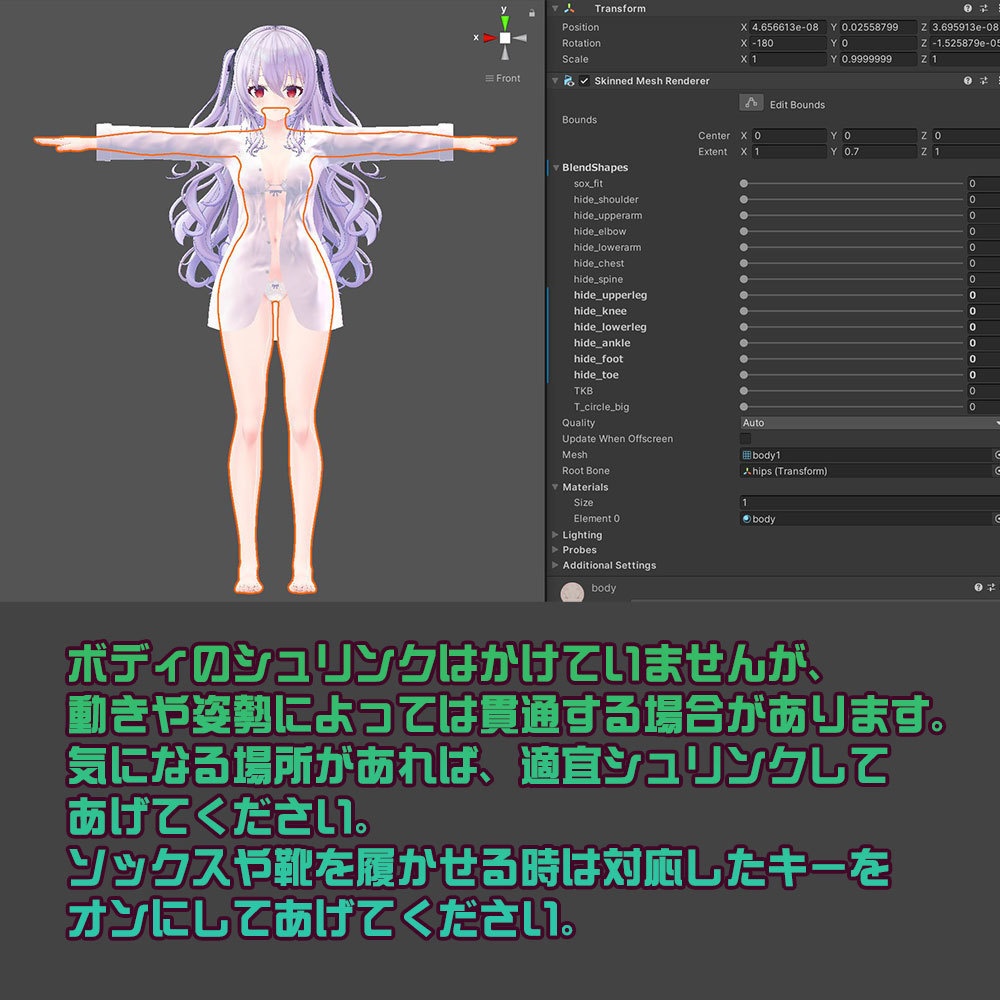
Task: Click the grey bottom cone of scene gizmo
Action: pos(505,54)
